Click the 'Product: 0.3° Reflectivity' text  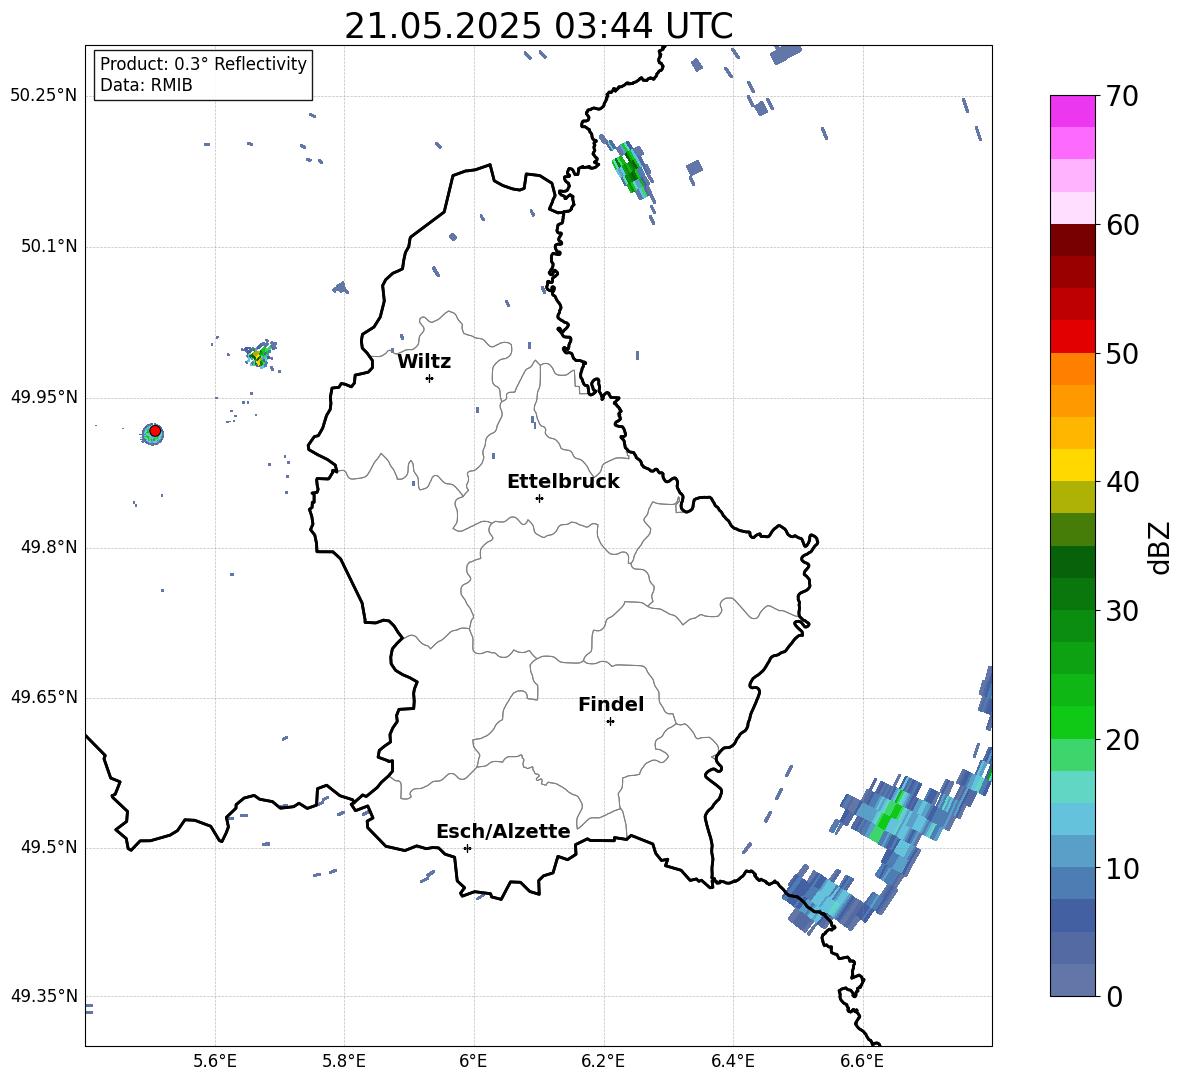click(203, 63)
